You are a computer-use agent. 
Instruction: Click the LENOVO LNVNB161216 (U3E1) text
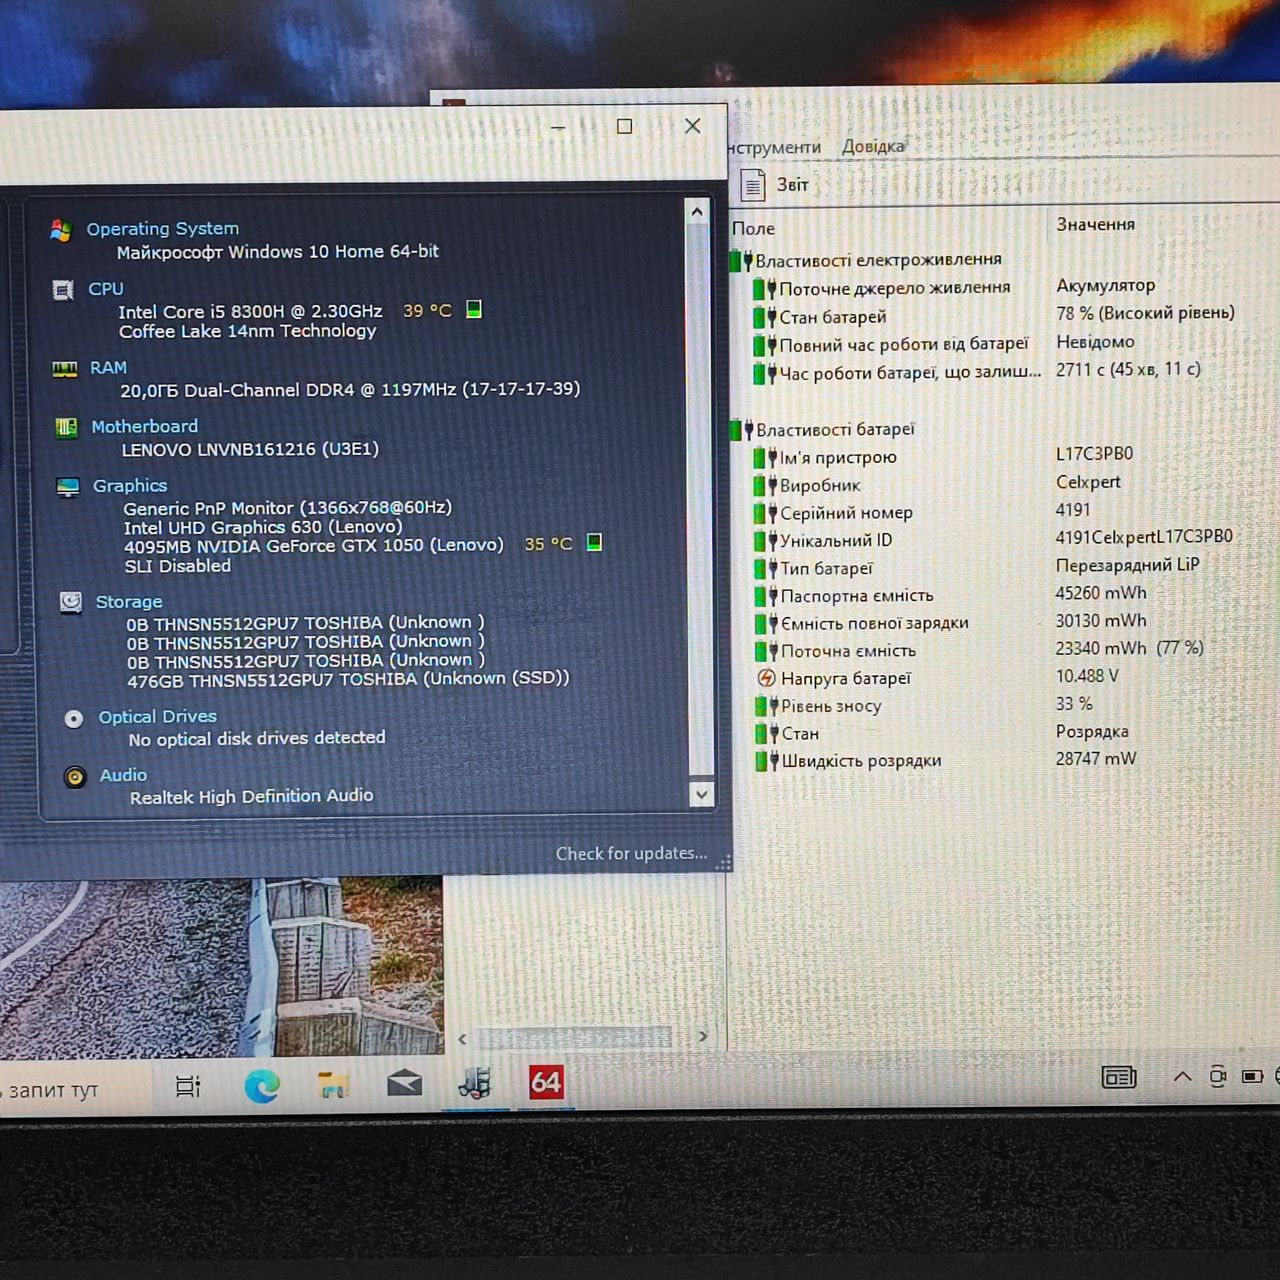[x=250, y=449]
